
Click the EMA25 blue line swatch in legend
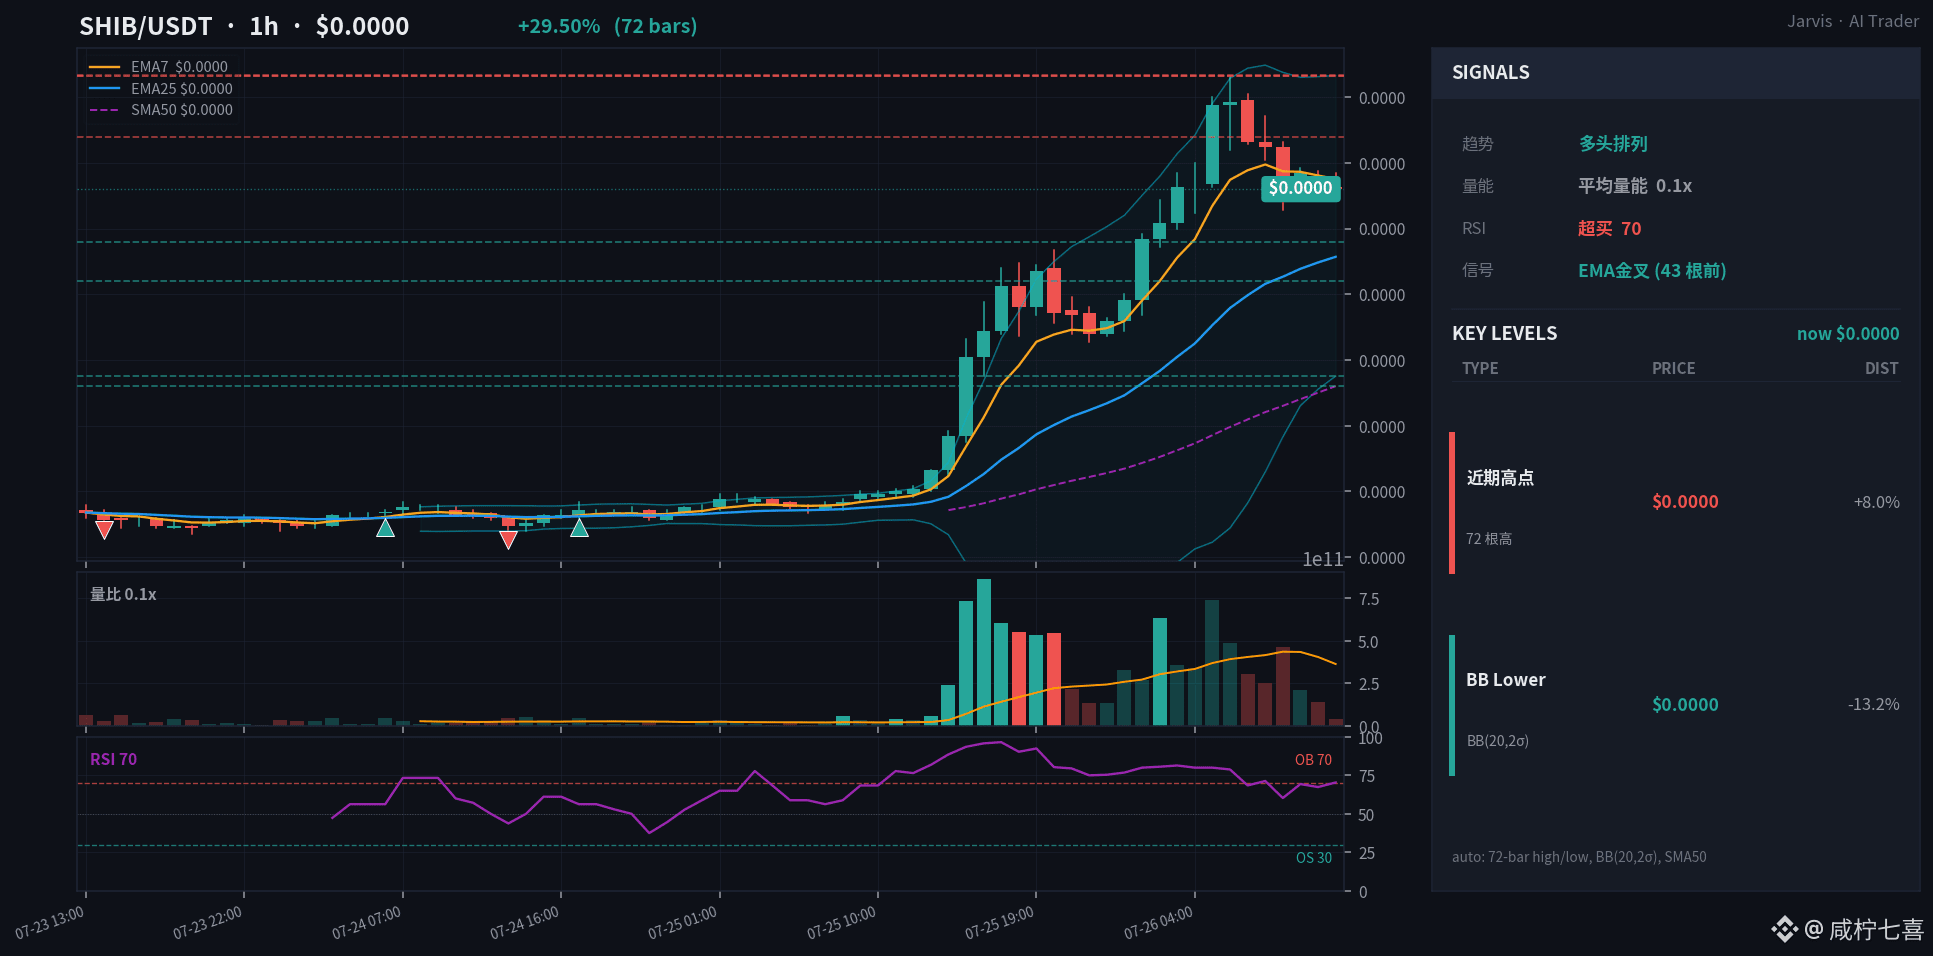(x=104, y=88)
